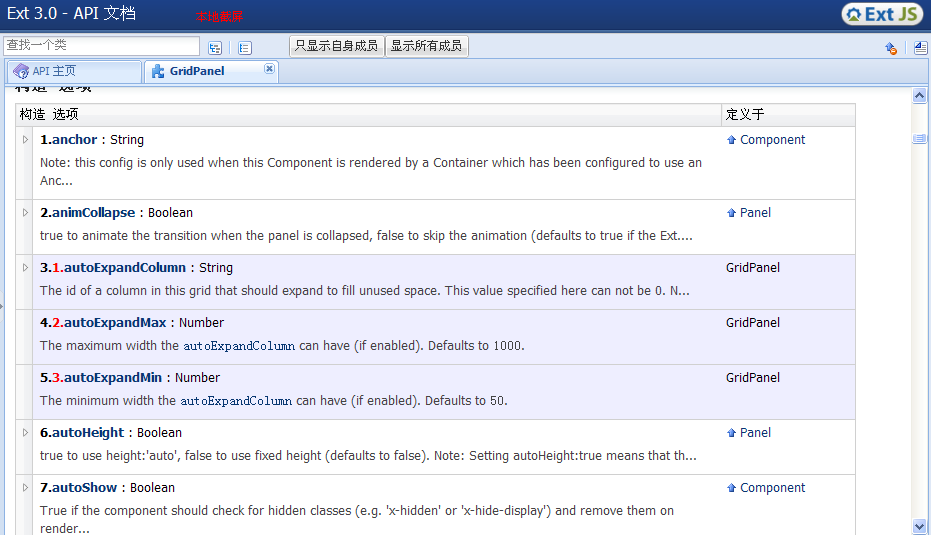Click the 显示所有成员 button
The width and height of the screenshot is (931, 535).
pyautogui.click(x=426, y=46)
